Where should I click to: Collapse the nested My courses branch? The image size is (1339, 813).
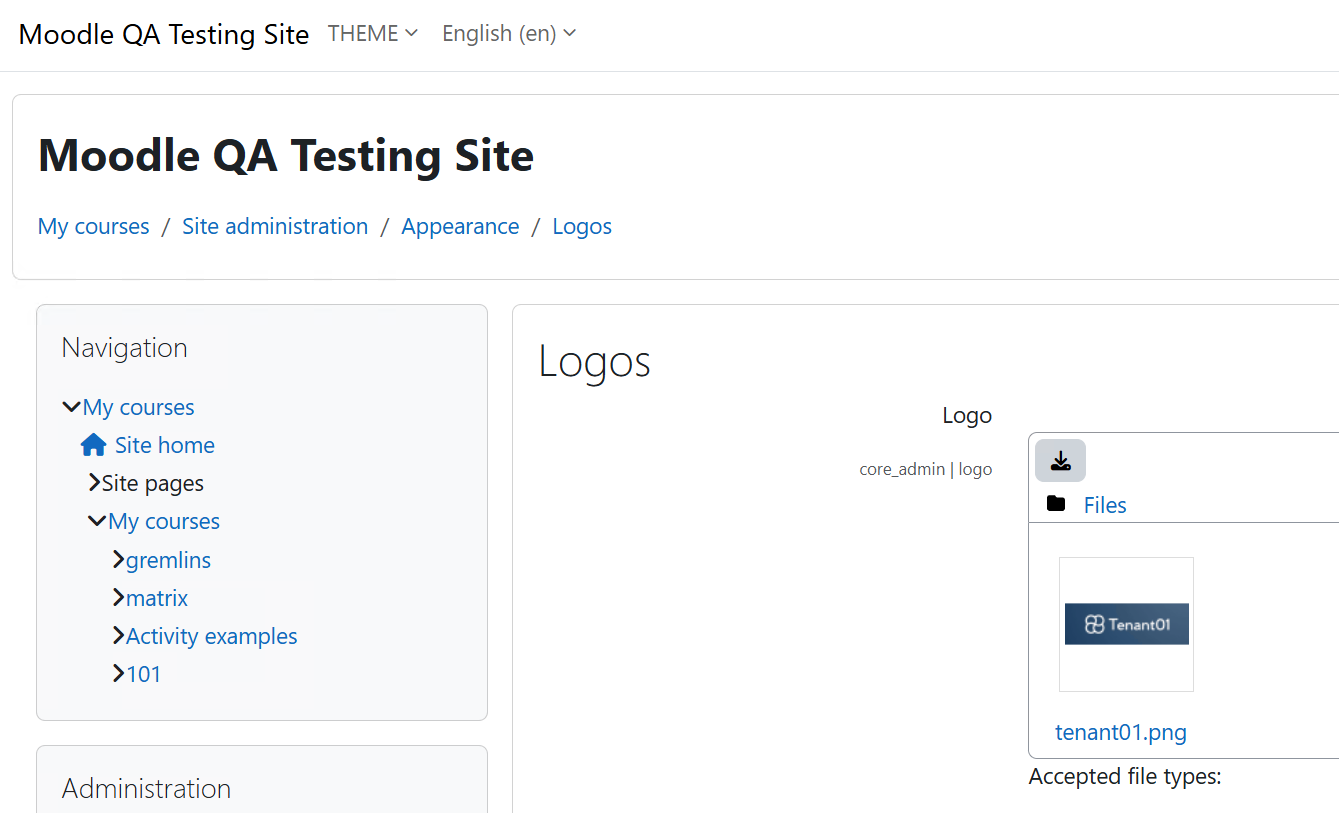(x=97, y=521)
